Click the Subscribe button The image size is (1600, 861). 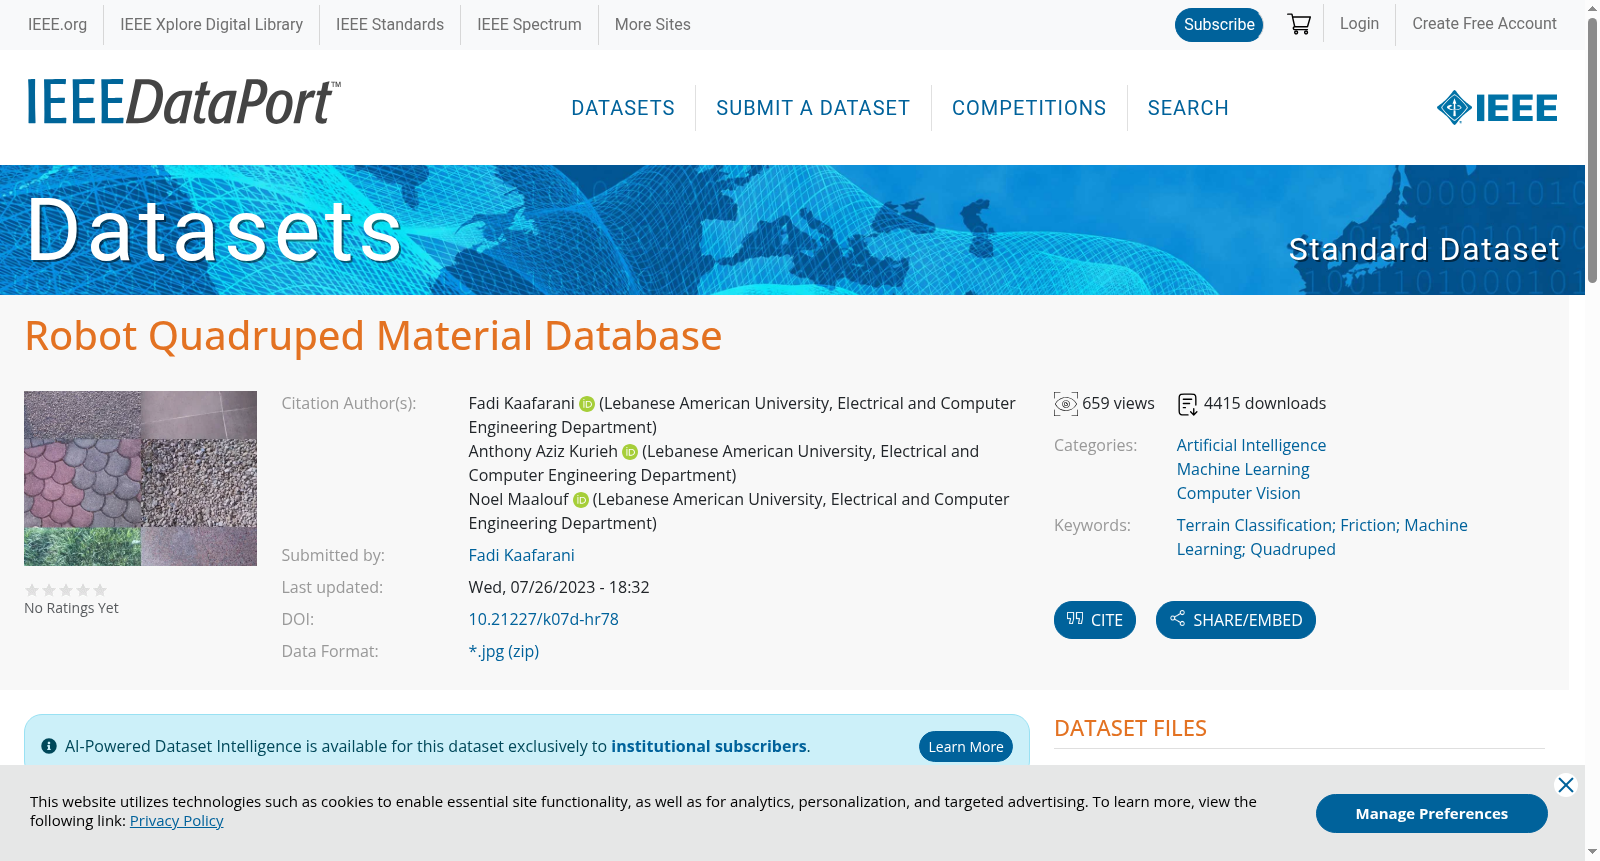(1219, 25)
